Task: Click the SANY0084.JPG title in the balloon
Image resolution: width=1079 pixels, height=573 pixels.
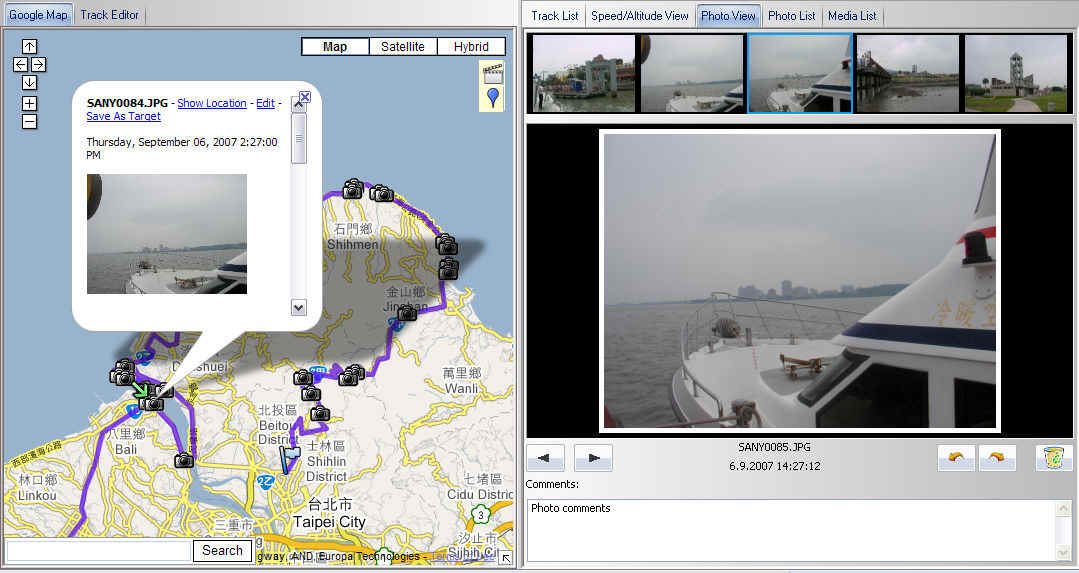Action: [127, 103]
